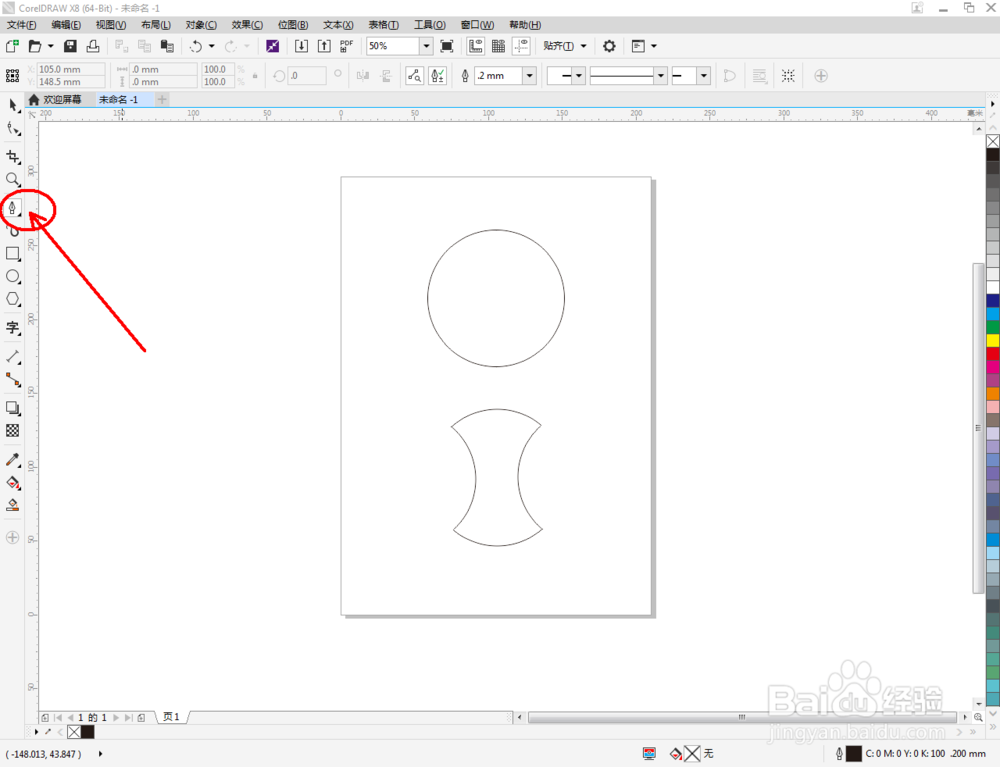Switch to 欢迎屏幕 tab
The height and width of the screenshot is (767, 1000).
pyautogui.click(x=55, y=99)
